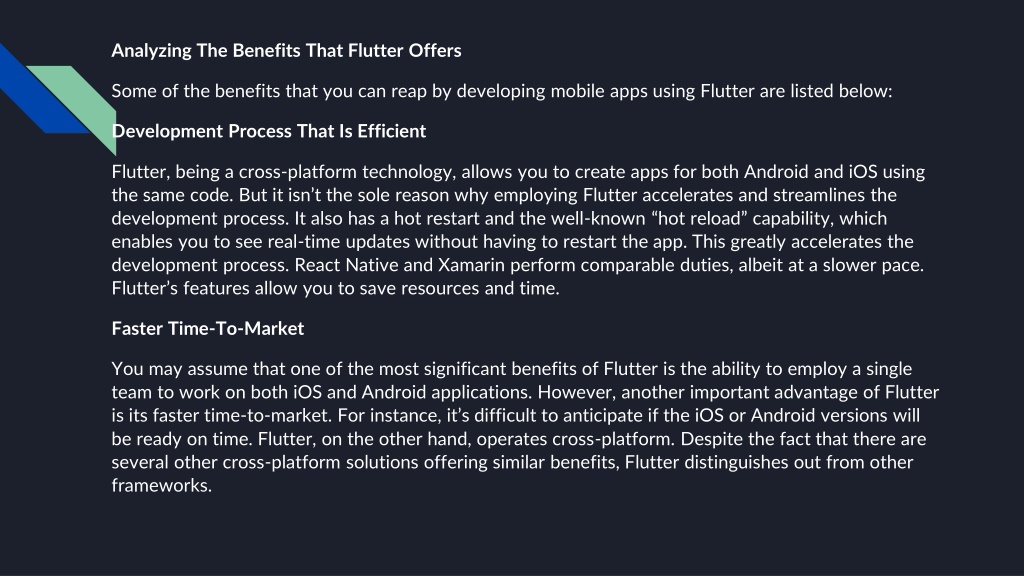Click the quoted phrase 'hot reload'
1024x576 pixels.
click(699, 218)
